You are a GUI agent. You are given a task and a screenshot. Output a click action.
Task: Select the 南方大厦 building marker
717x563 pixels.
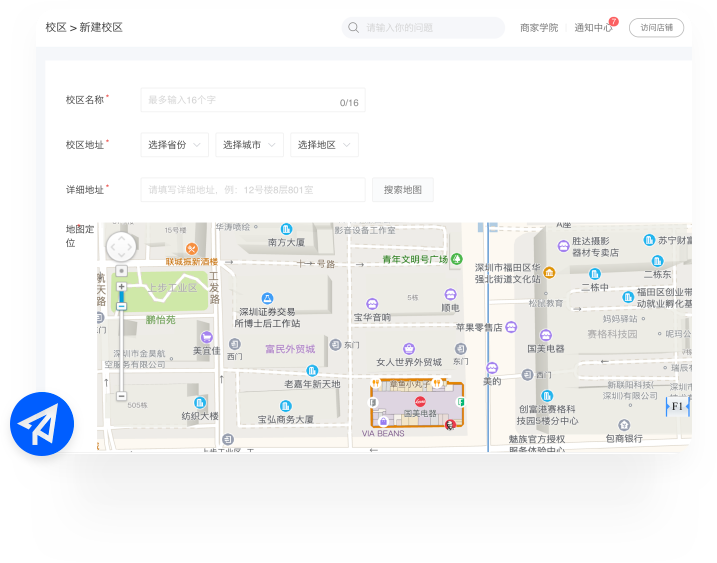point(286,229)
